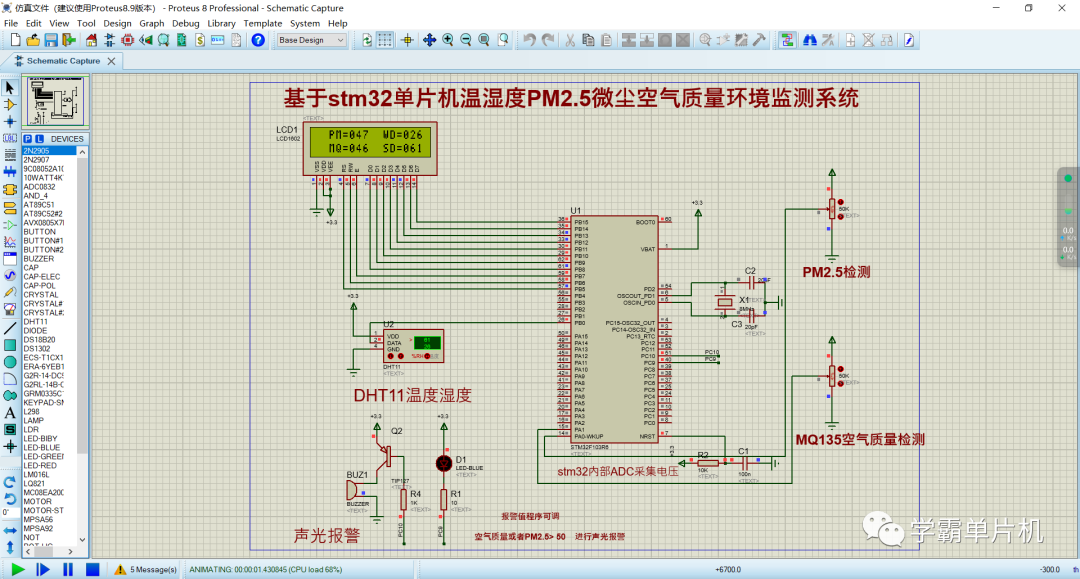
Task: Close the Schematic Capture tab
Action: click(112, 61)
